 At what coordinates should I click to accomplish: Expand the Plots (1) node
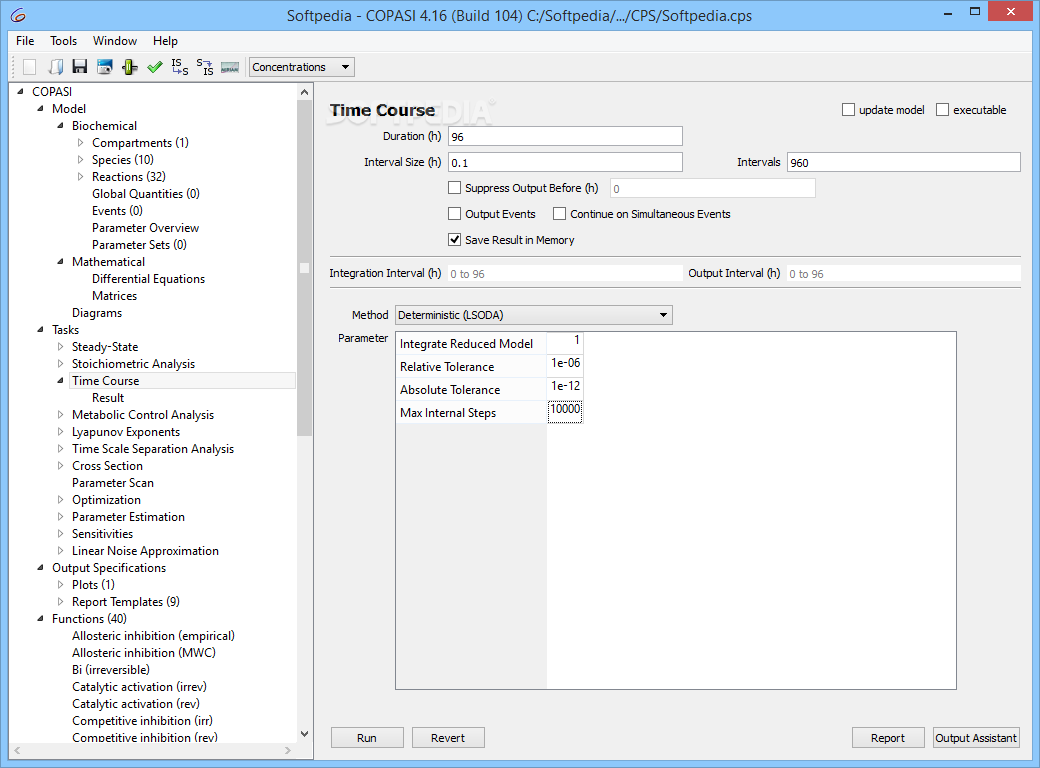coord(60,584)
